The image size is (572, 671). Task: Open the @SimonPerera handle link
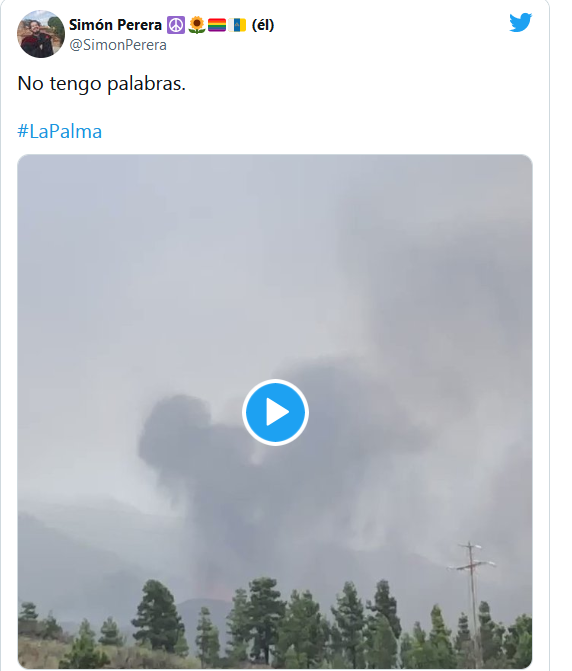click(118, 45)
